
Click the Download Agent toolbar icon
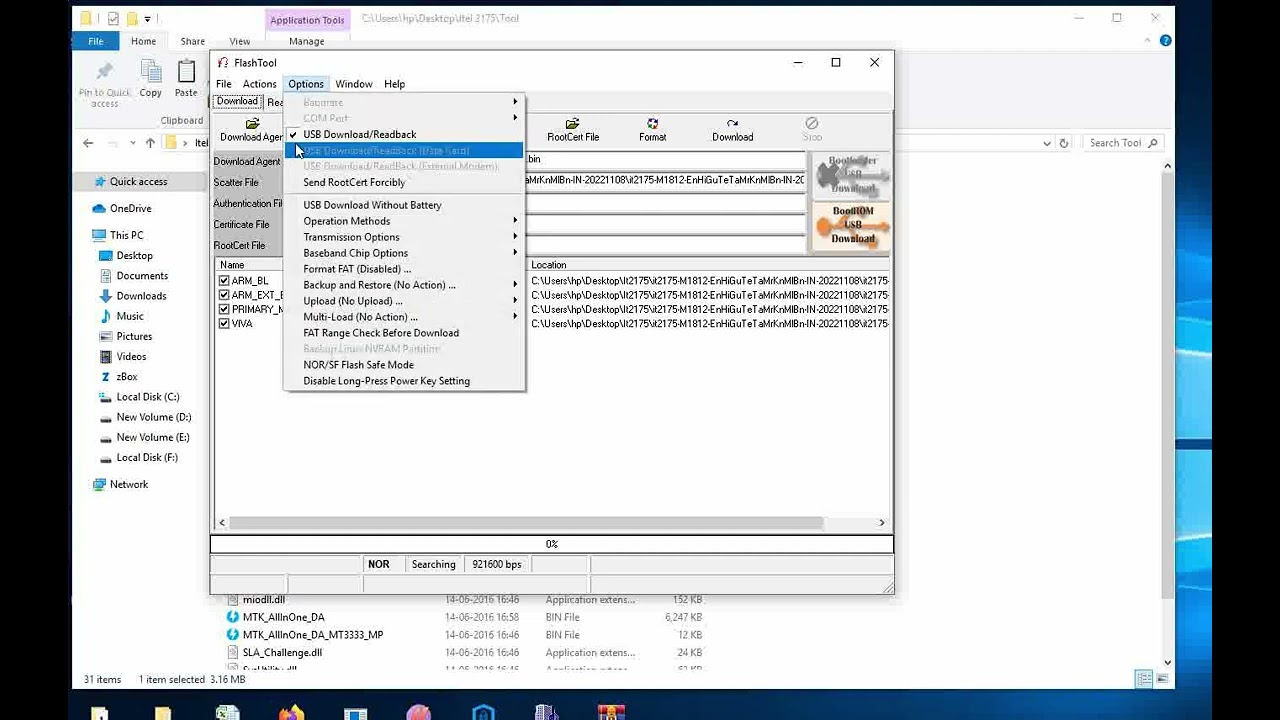point(251,130)
